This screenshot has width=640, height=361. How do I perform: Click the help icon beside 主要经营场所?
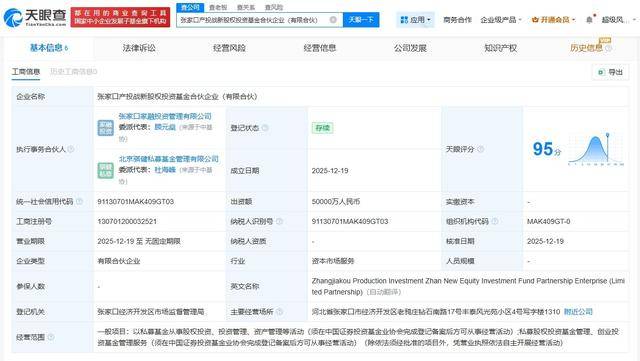[x=280, y=312]
